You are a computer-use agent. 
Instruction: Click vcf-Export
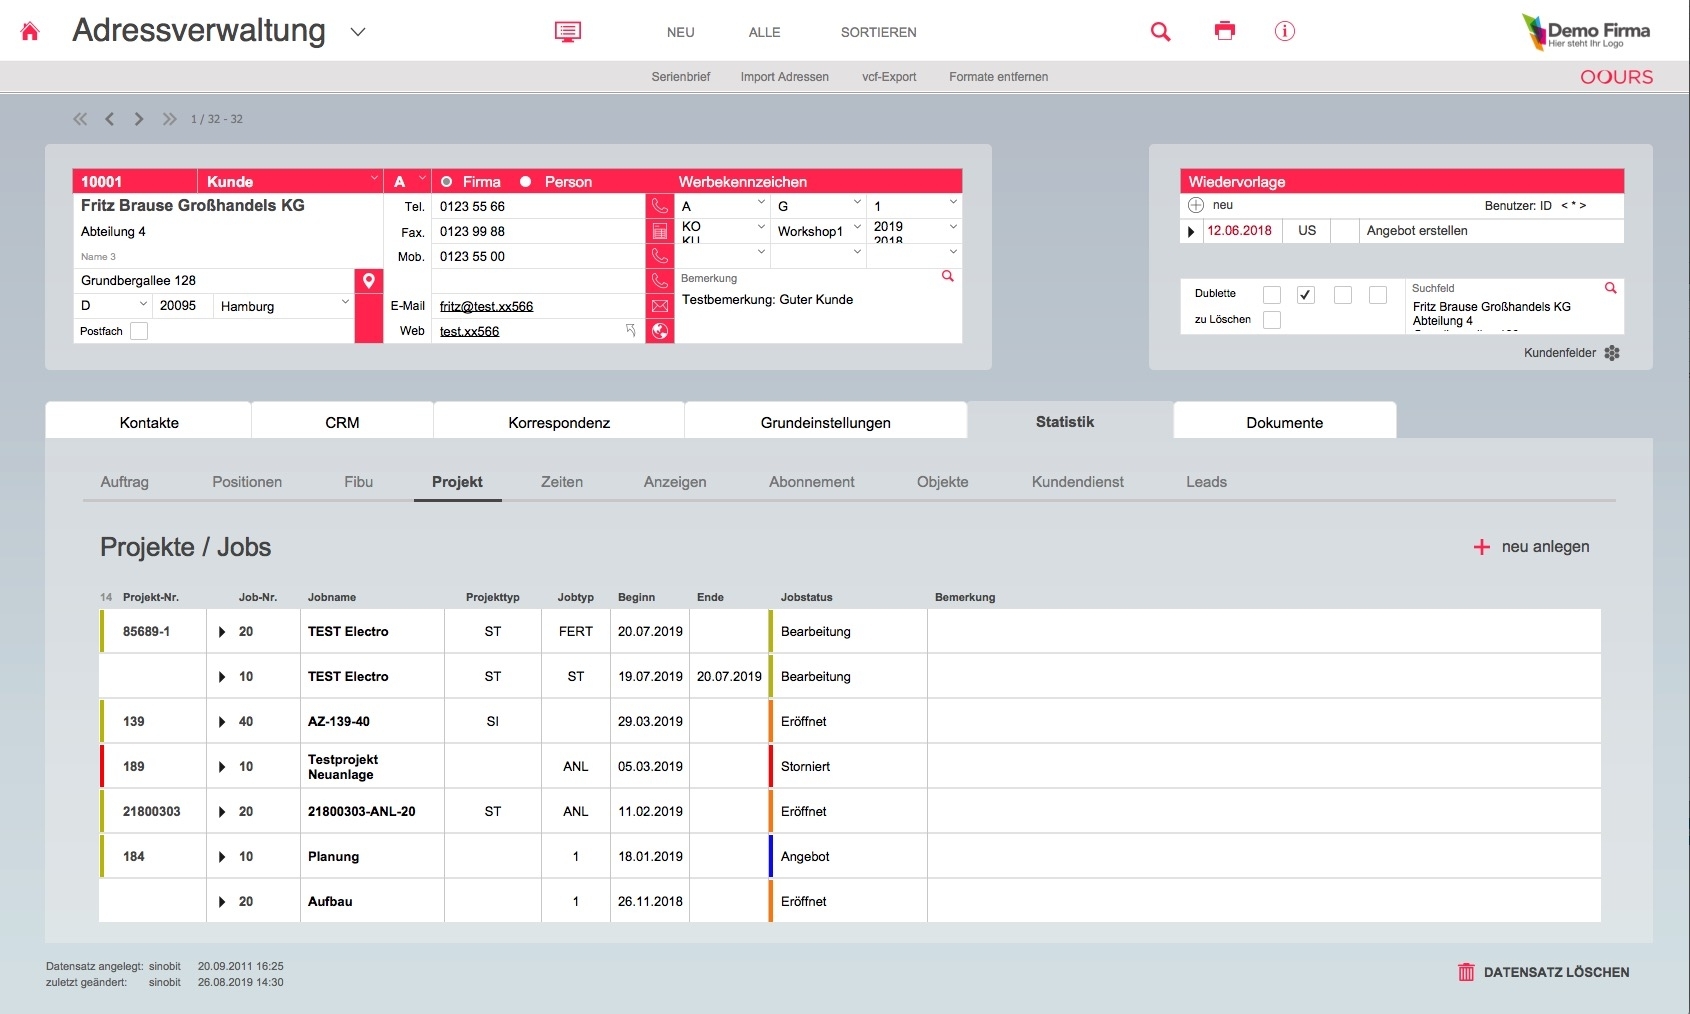(x=889, y=77)
